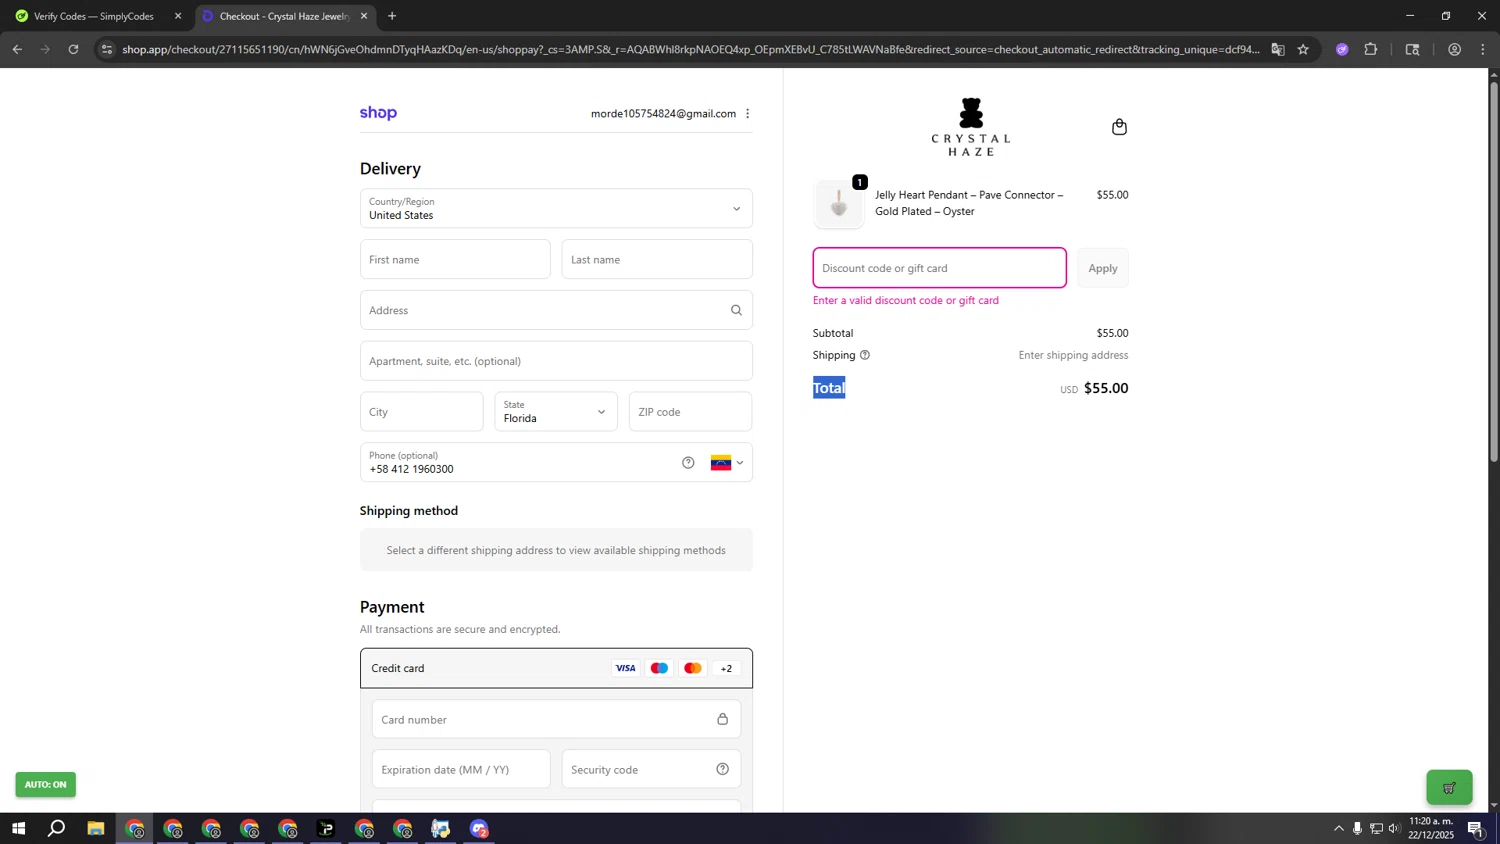1500x844 pixels.
Task: Open a new browser tab
Action: pos(392,16)
